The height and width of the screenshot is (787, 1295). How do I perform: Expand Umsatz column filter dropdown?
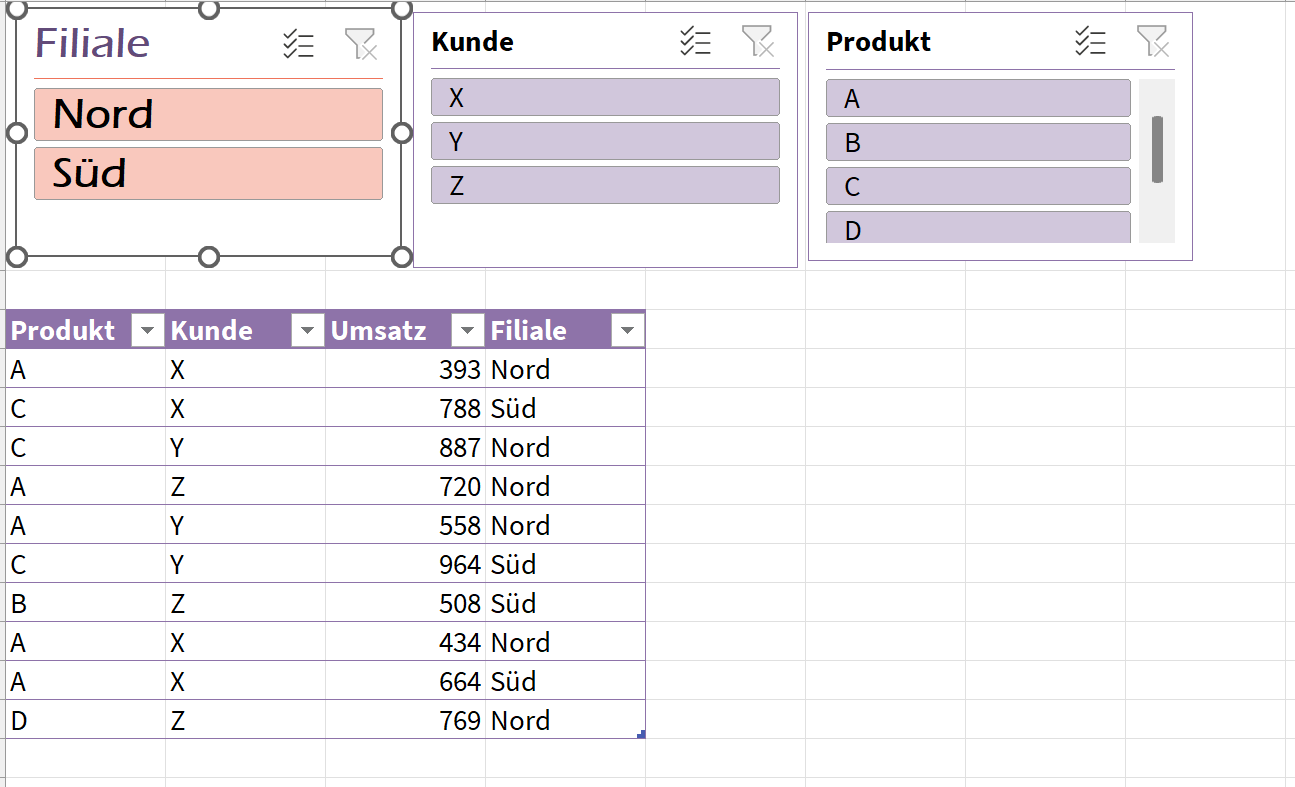[468, 331]
